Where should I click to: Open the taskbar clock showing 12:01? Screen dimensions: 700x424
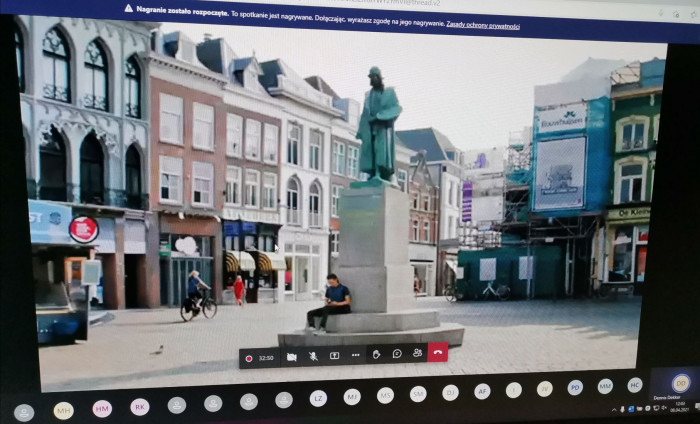pyautogui.click(x=680, y=406)
